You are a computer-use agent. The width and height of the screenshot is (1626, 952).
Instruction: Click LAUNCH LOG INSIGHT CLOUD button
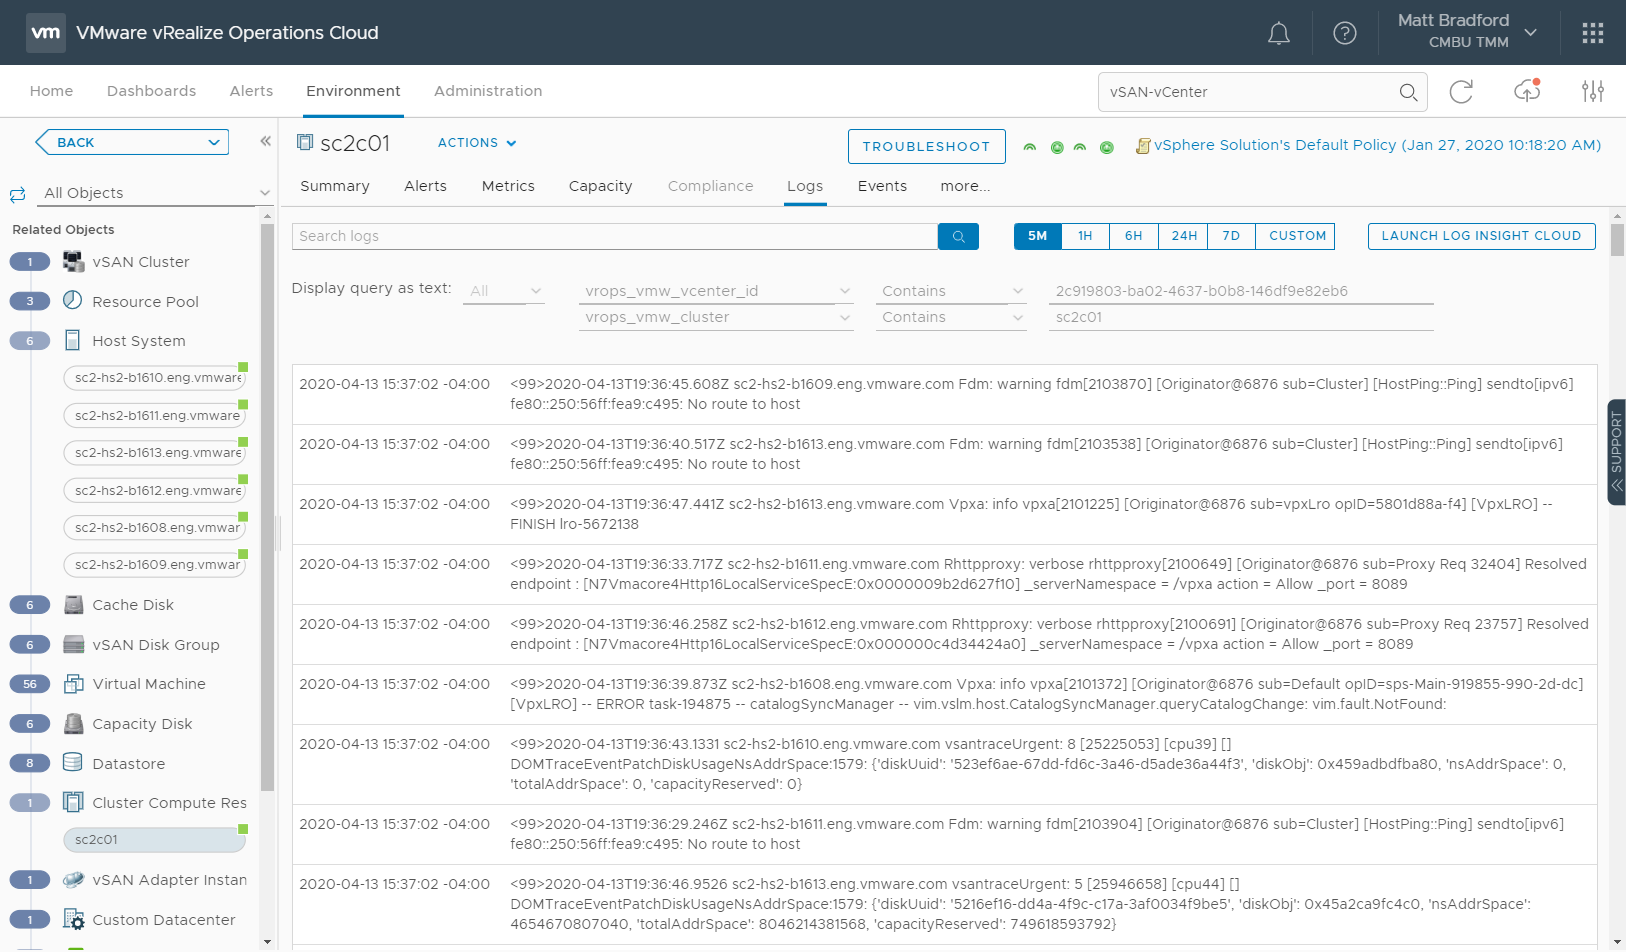pyautogui.click(x=1481, y=236)
